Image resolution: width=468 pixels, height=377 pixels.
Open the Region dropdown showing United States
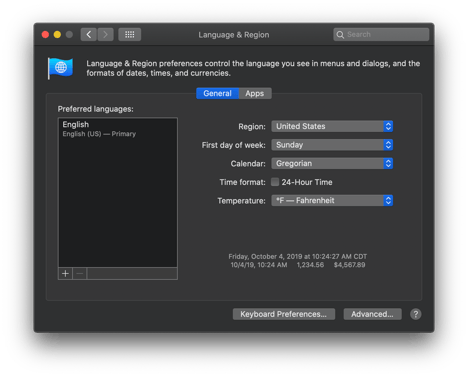tap(332, 126)
